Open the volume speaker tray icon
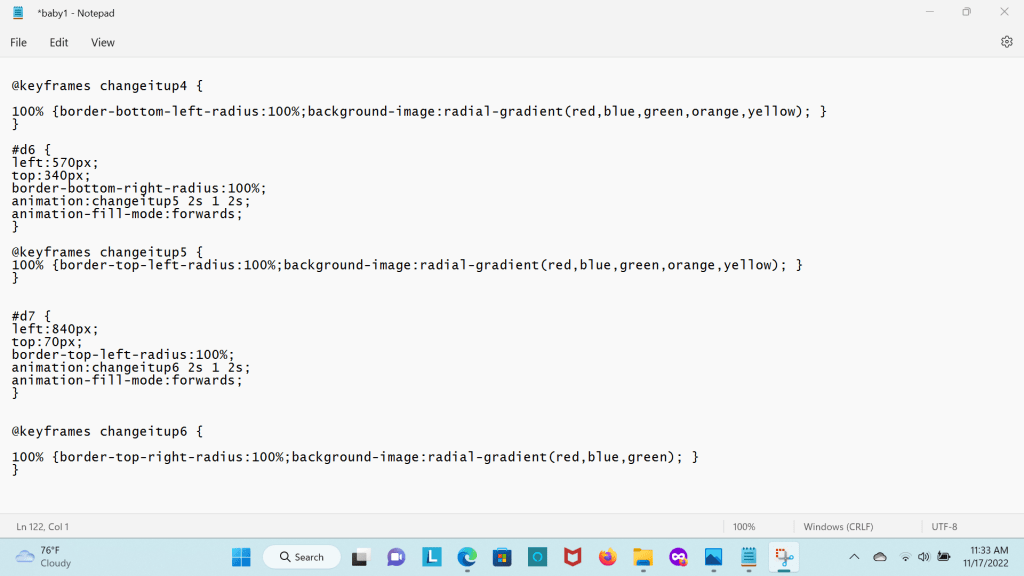Viewport: 1024px width, 576px height. pyautogui.click(x=923, y=557)
